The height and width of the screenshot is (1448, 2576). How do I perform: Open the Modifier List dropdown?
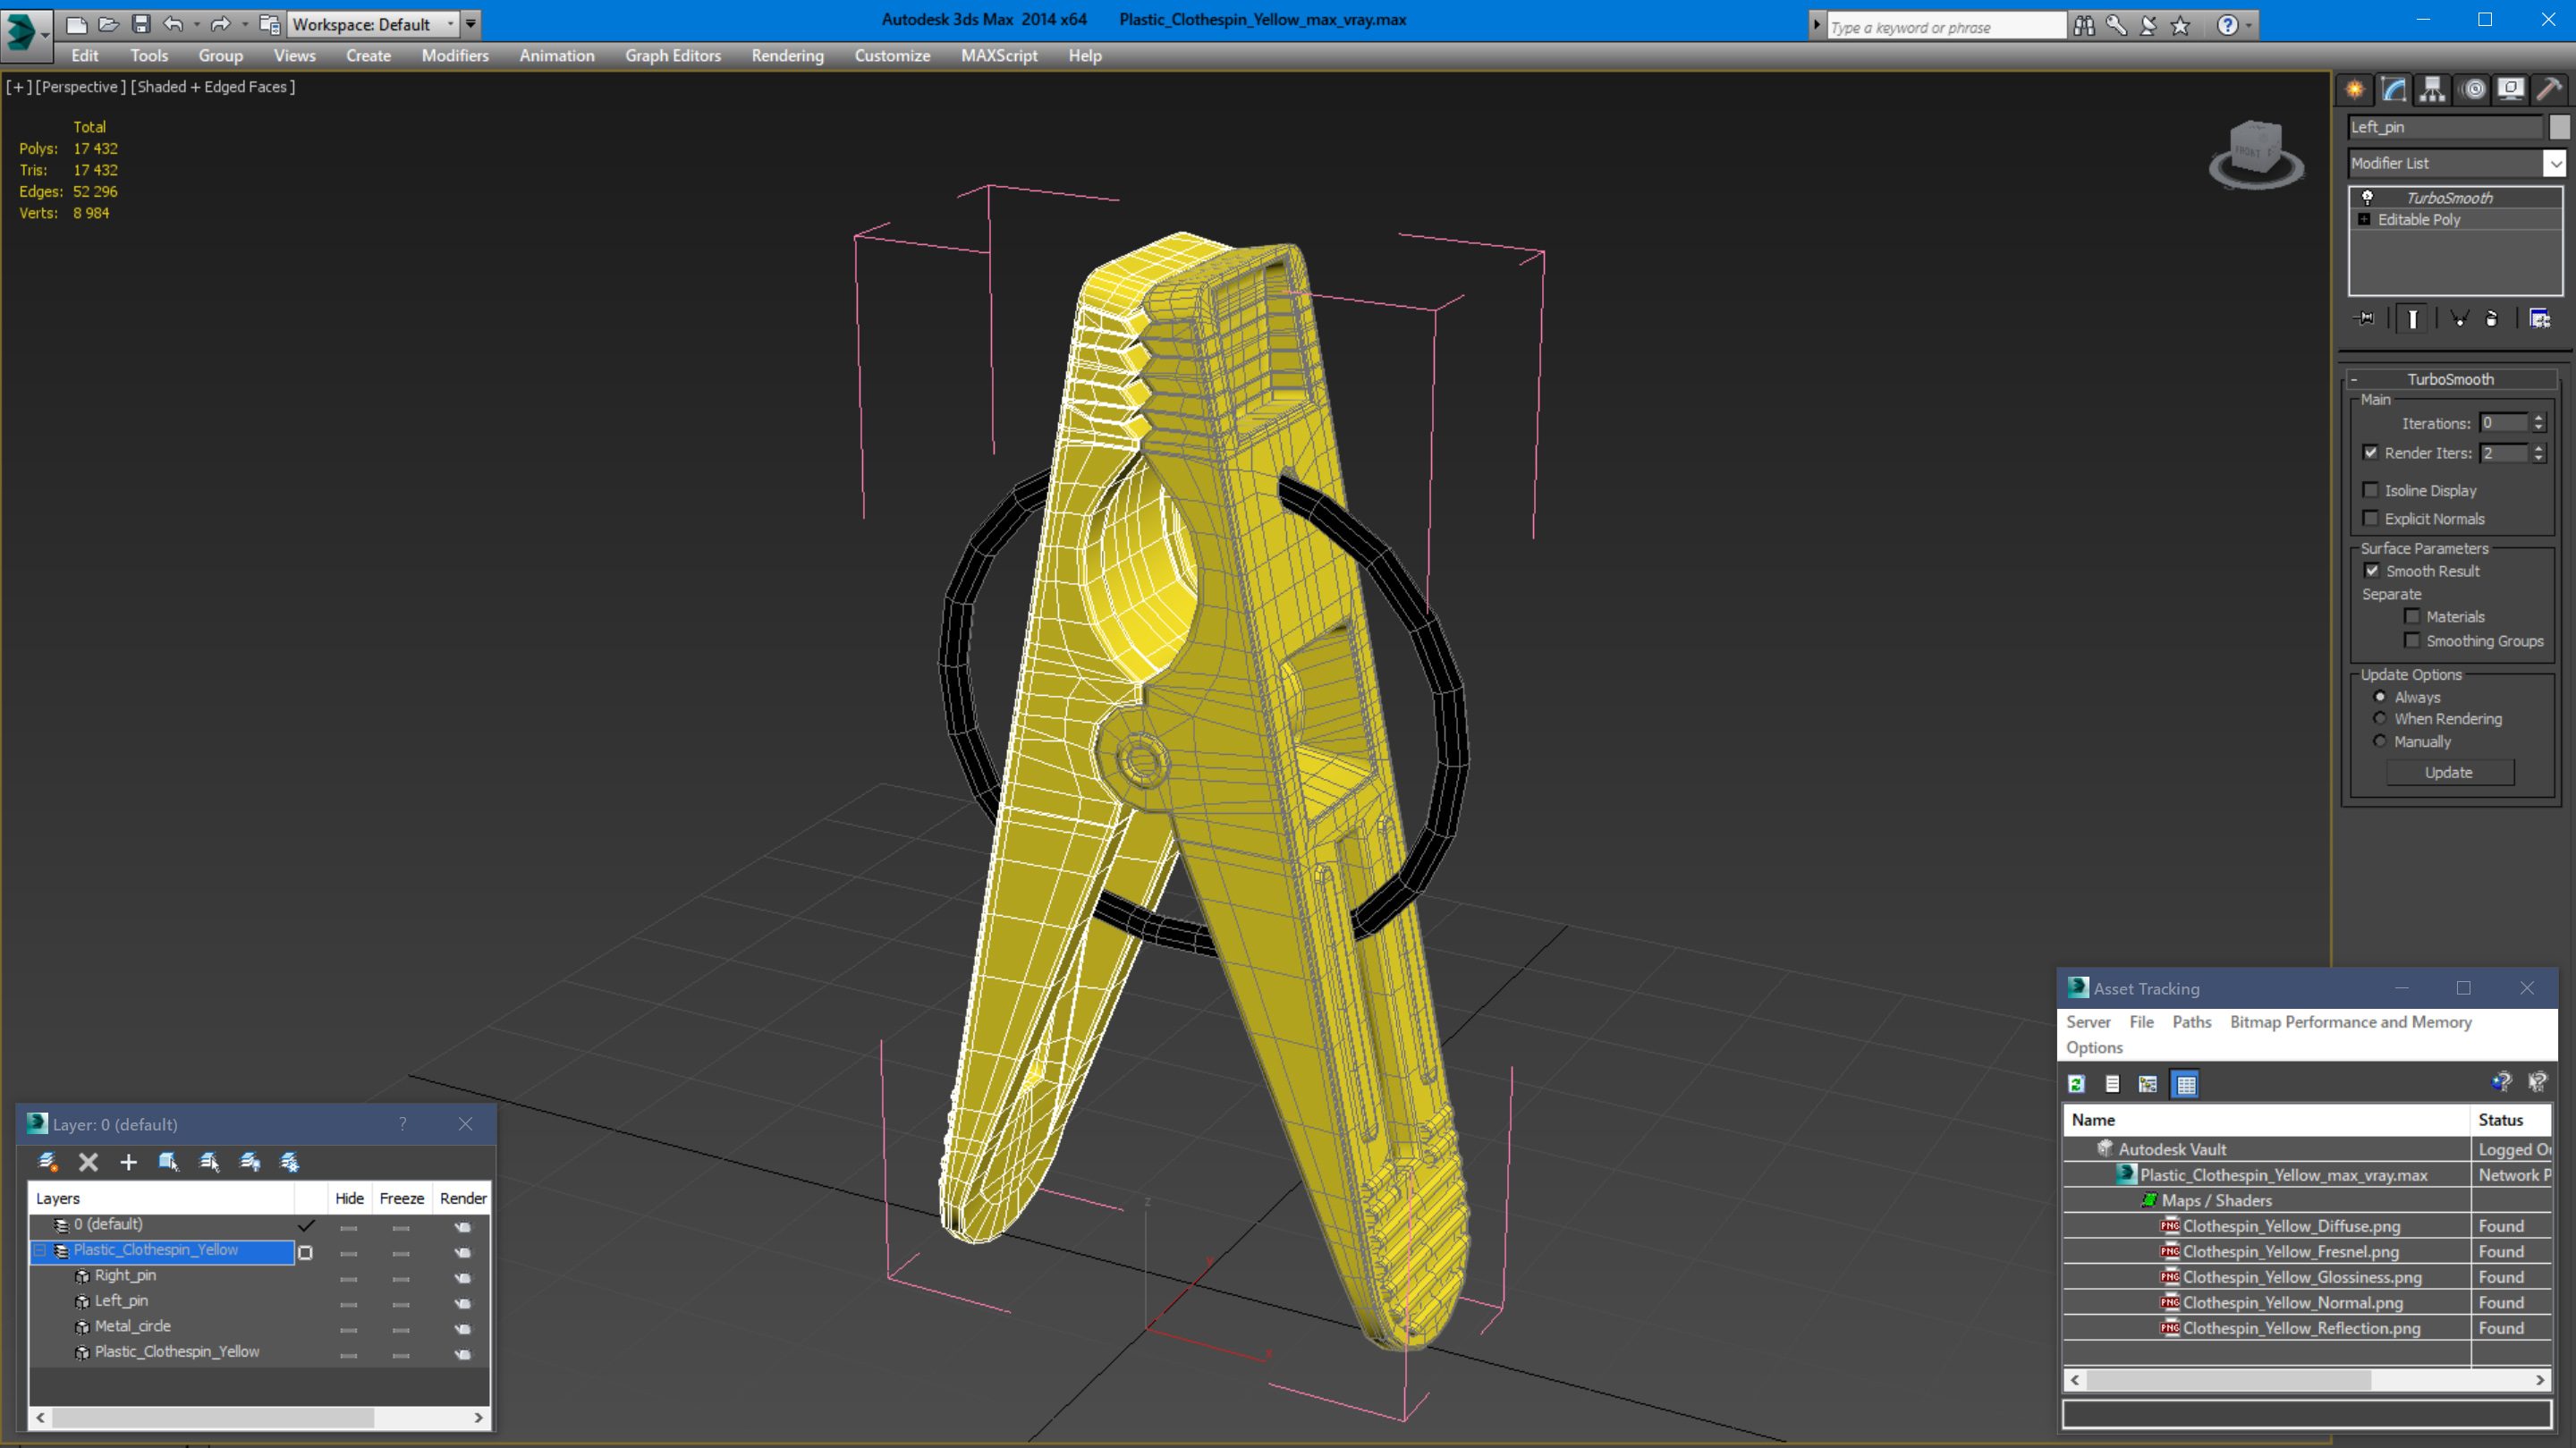point(2555,163)
